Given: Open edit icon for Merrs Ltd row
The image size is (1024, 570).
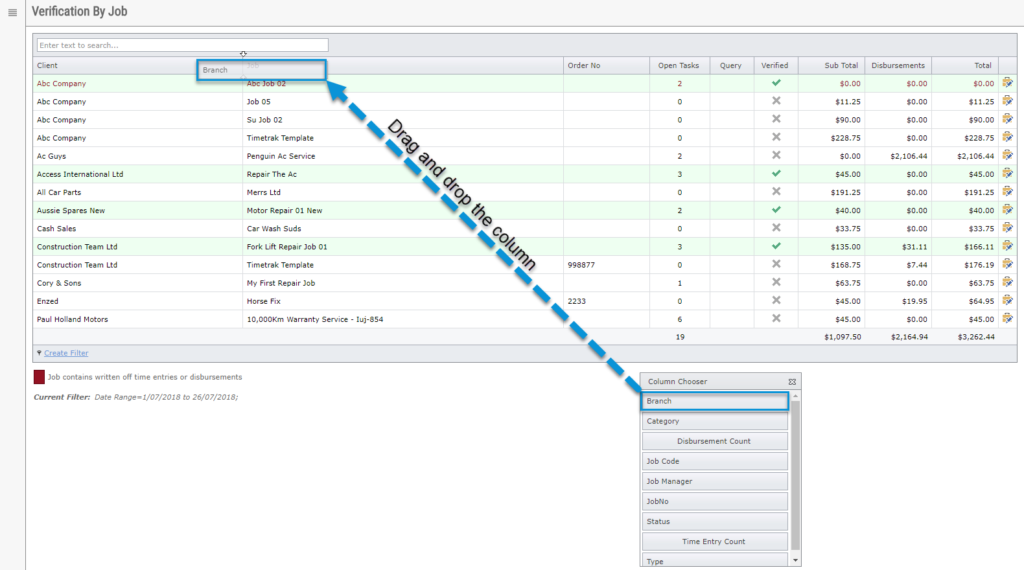Looking at the screenshot, I should click(1008, 192).
